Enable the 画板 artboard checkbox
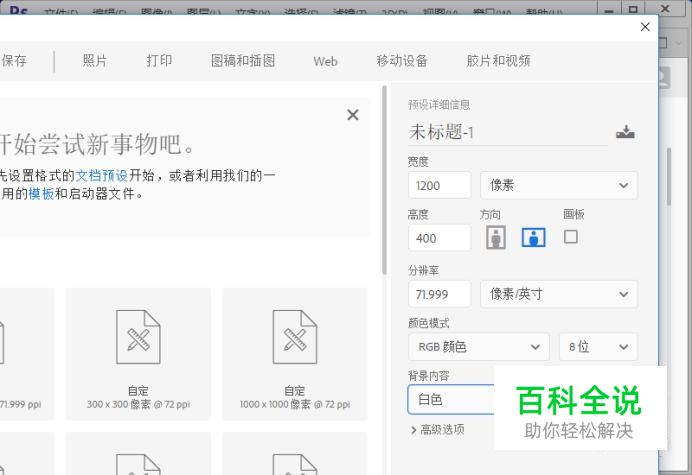 [571, 237]
